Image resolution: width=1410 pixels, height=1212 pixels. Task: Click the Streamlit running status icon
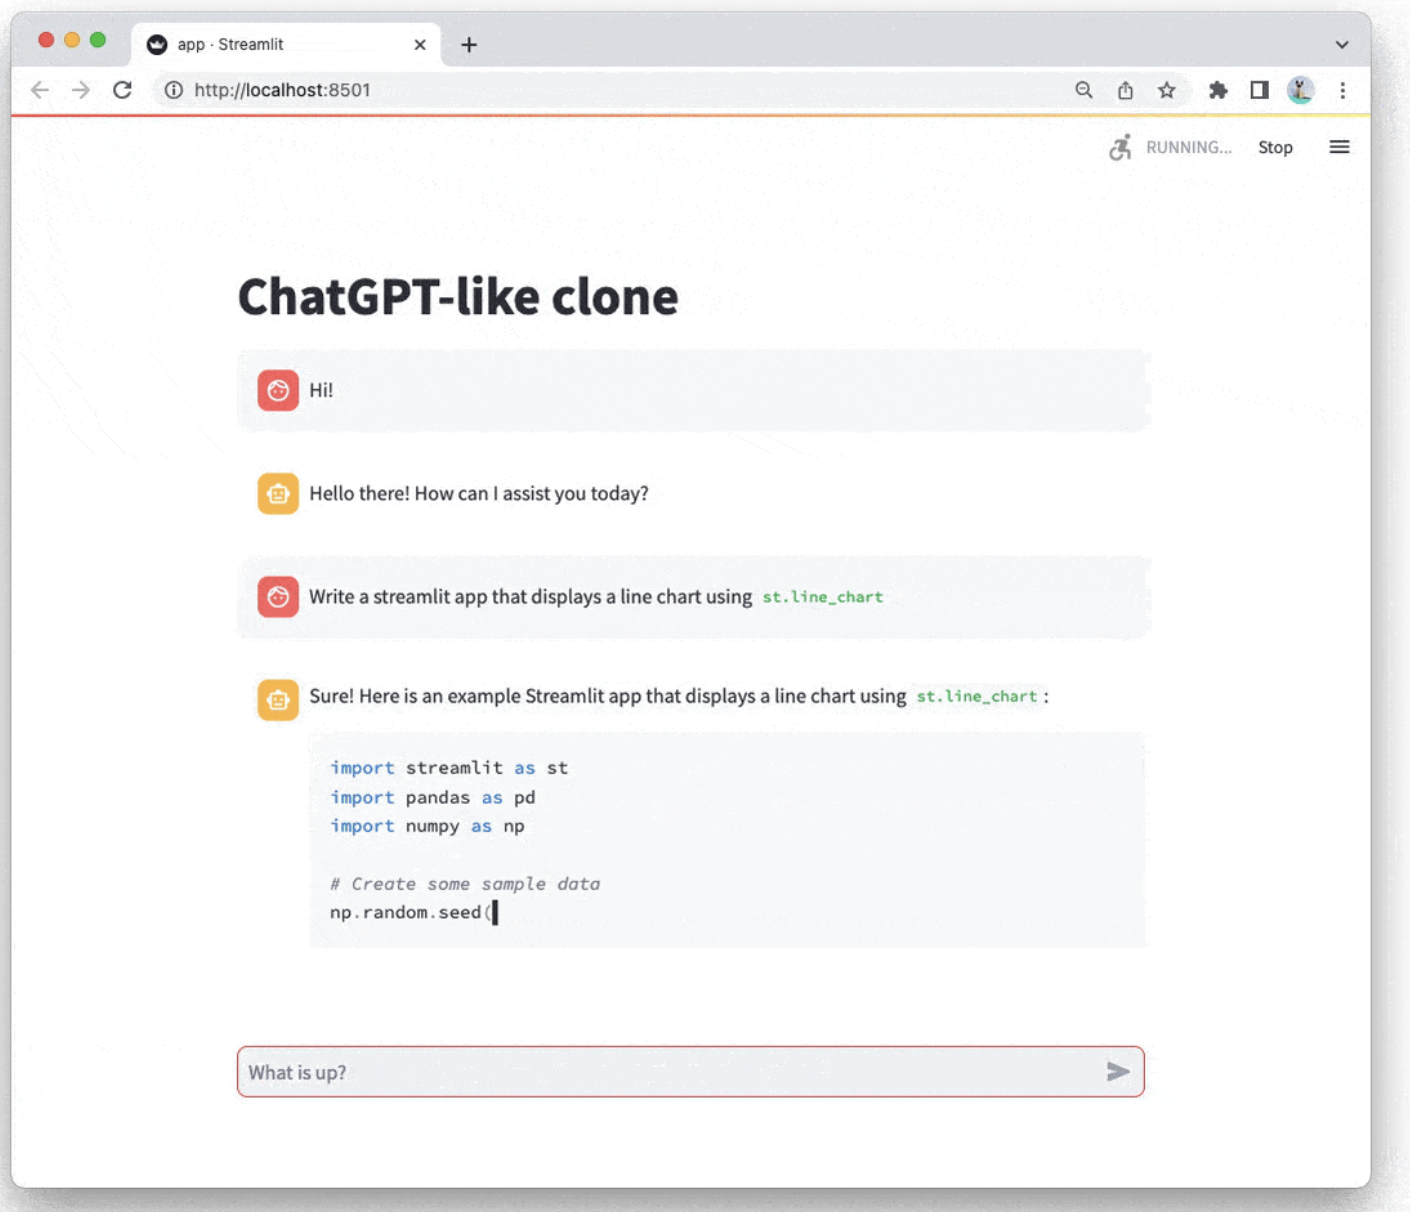click(x=1121, y=147)
